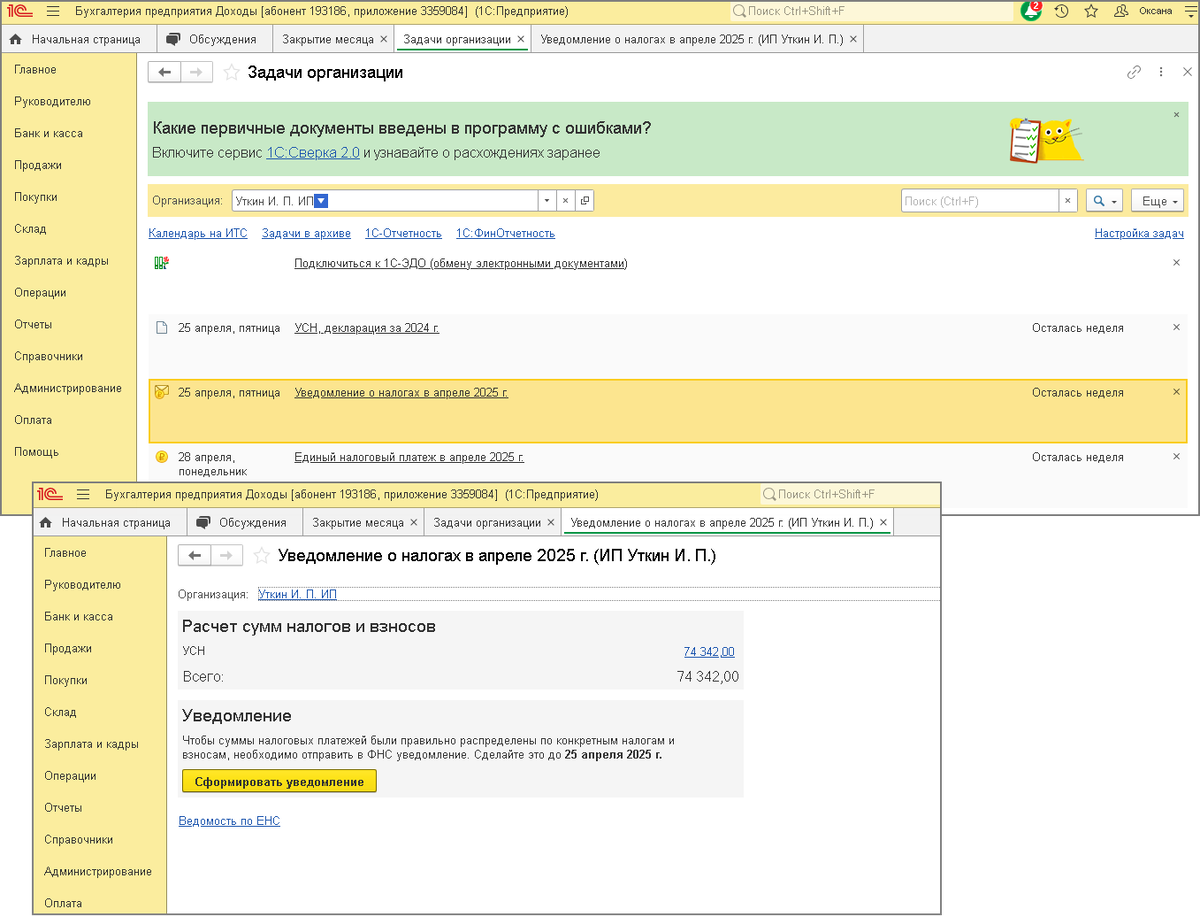Image resolution: width=1200 pixels, height=917 pixels.
Task: Close Уведомление о налогах tab in front window
Action: [883, 523]
